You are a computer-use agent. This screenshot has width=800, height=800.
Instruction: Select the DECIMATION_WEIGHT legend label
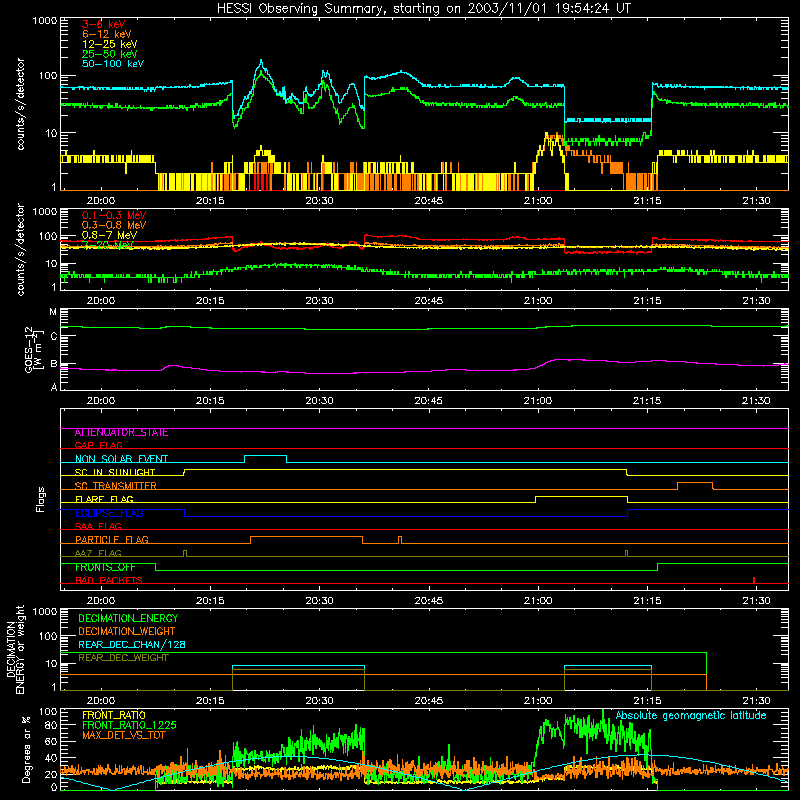[127, 632]
